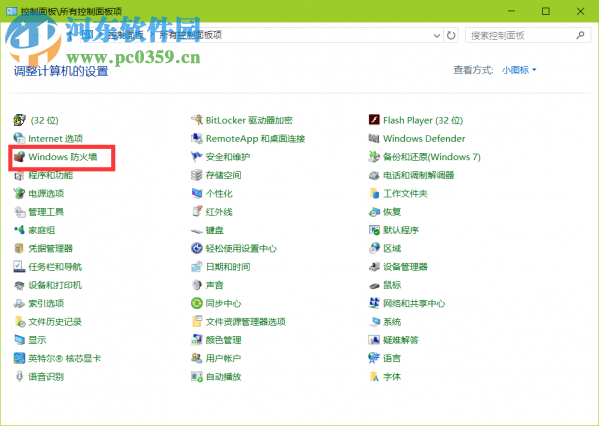Open 颜色管理 link
This screenshot has height=426, width=599.
(223, 340)
